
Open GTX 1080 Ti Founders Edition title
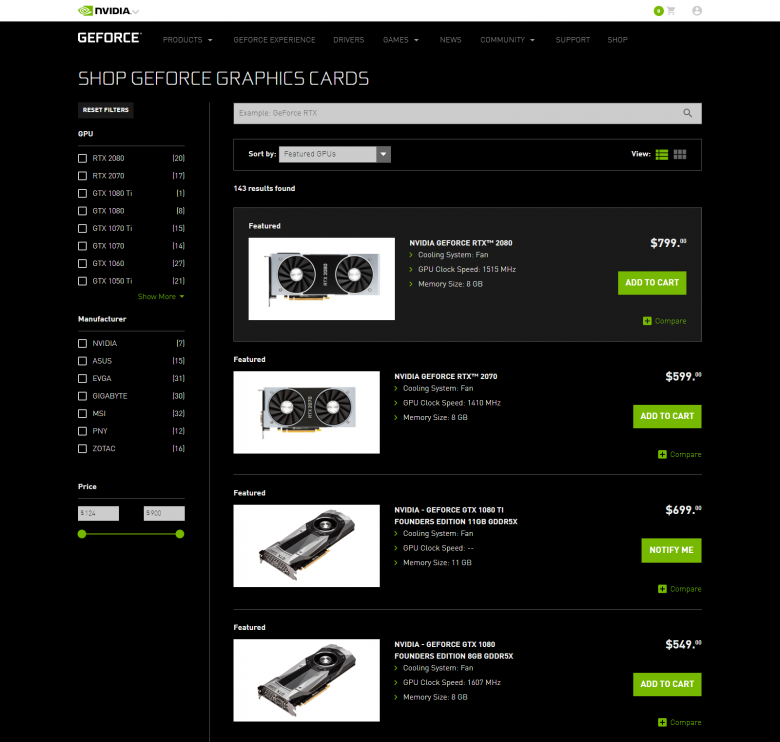(456, 516)
